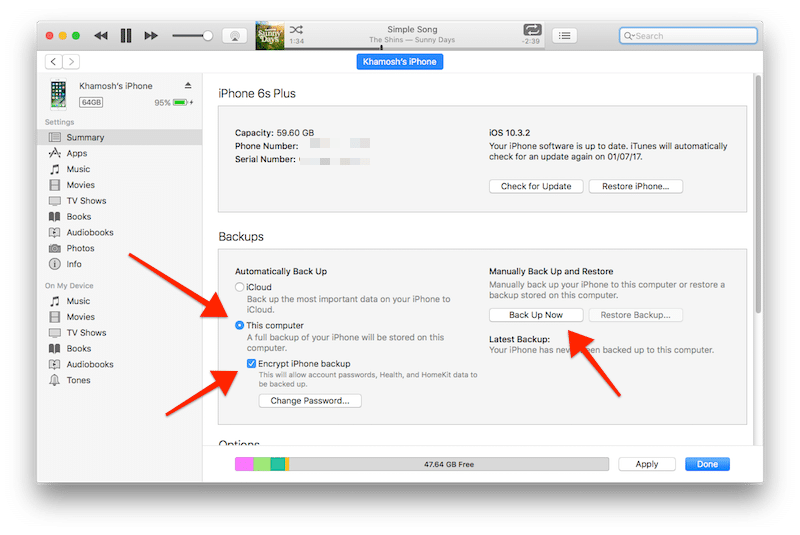Open Photos in the sidebar
Screen dimensions: 800x535
80,248
